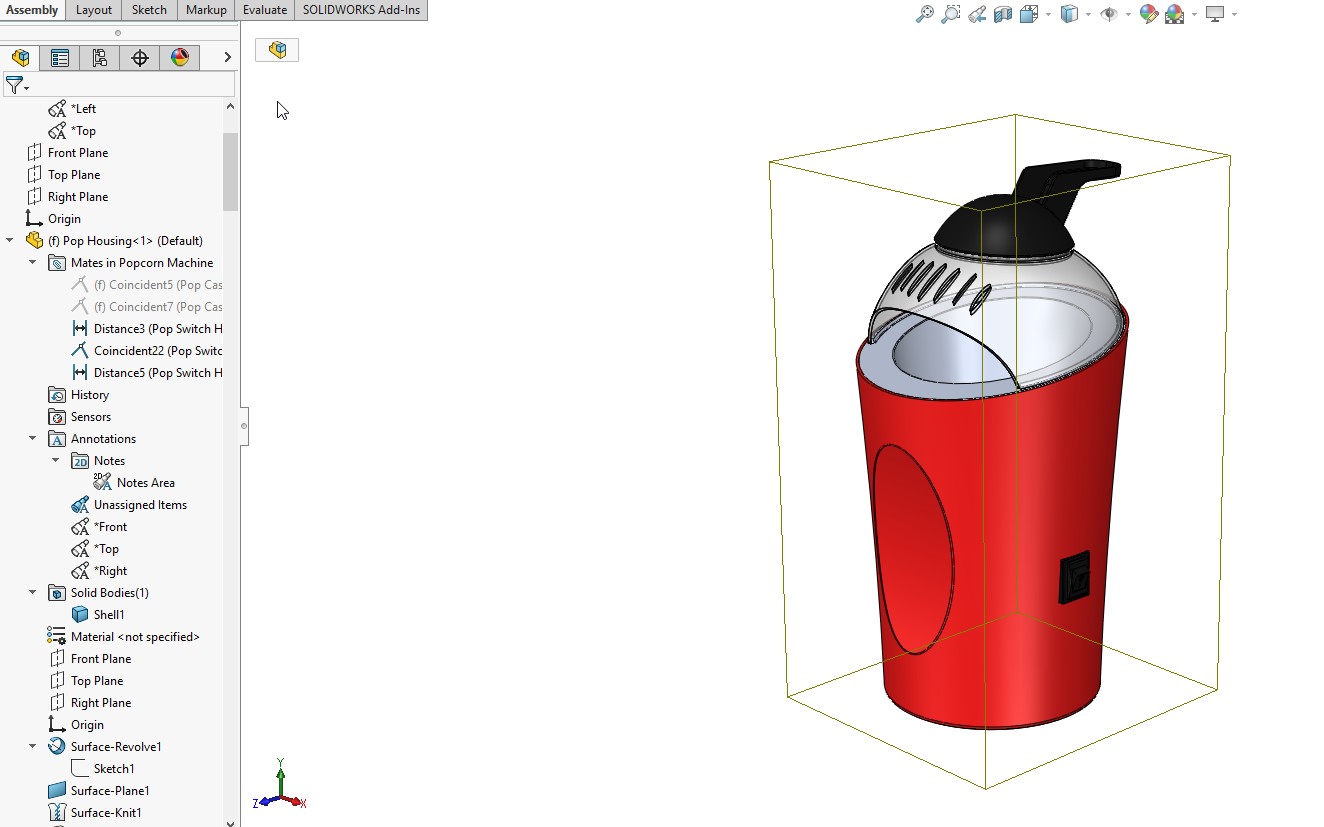1324x827 pixels.
Task: Click the Edit Appearance icon
Action: click(x=1149, y=14)
